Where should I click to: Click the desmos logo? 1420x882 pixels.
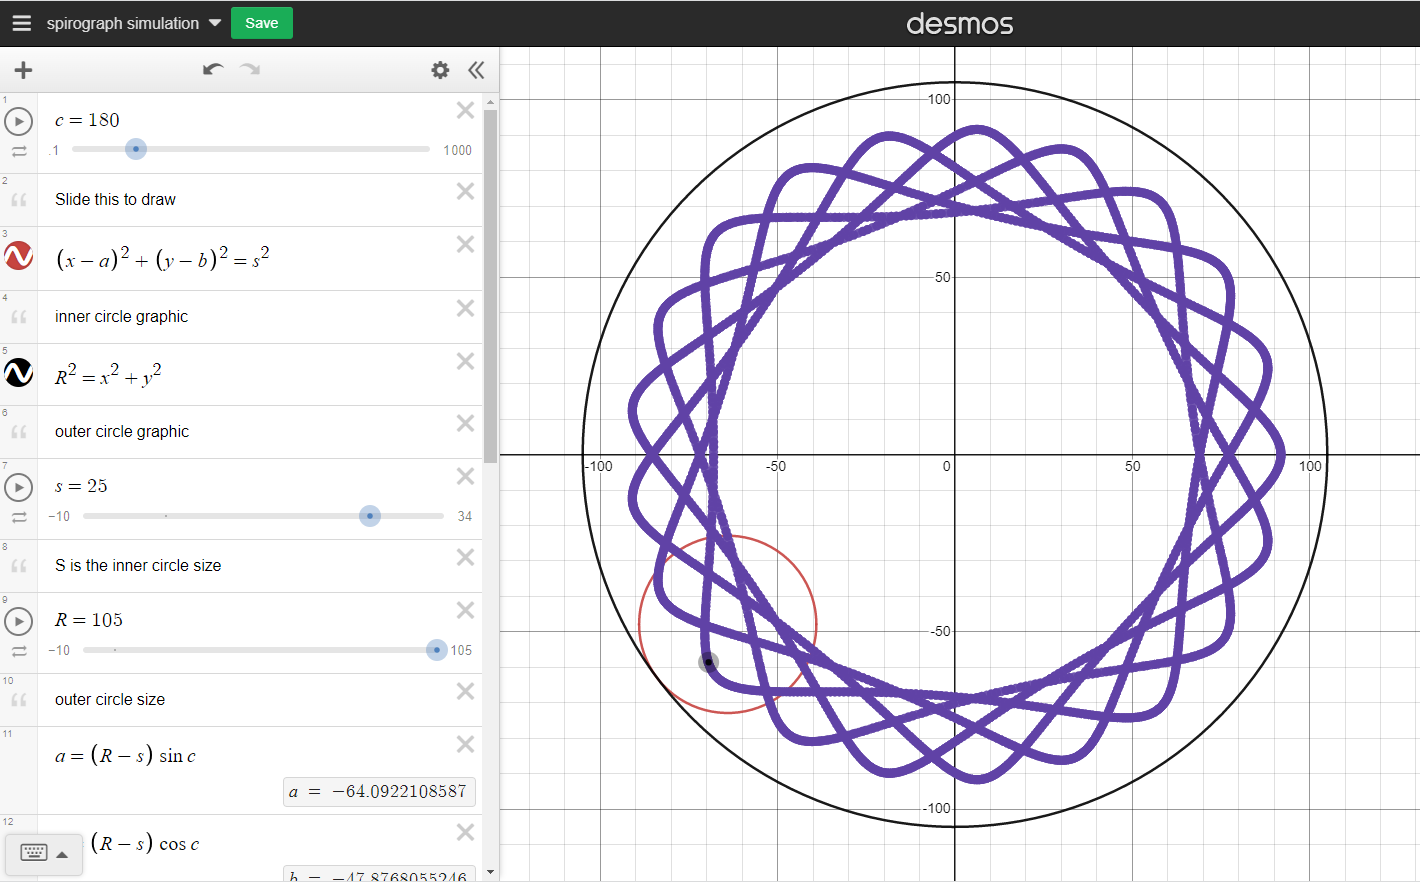(959, 22)
